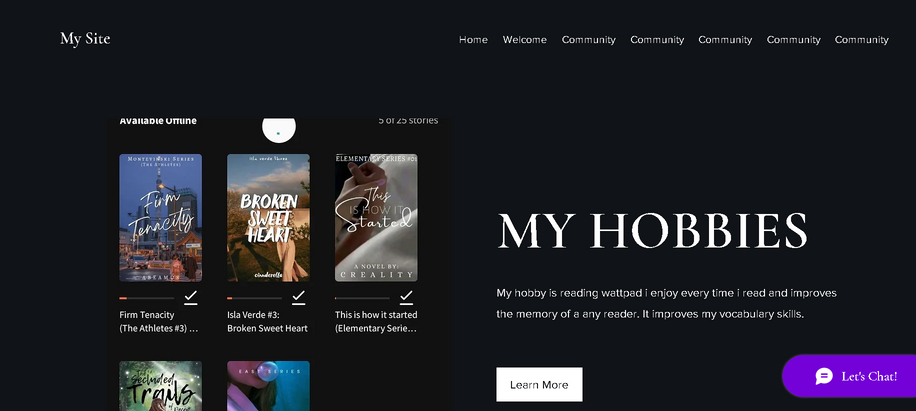Click the reading progress bar under Isla Verde #3

pyautogui.click(x=254, y=298)
